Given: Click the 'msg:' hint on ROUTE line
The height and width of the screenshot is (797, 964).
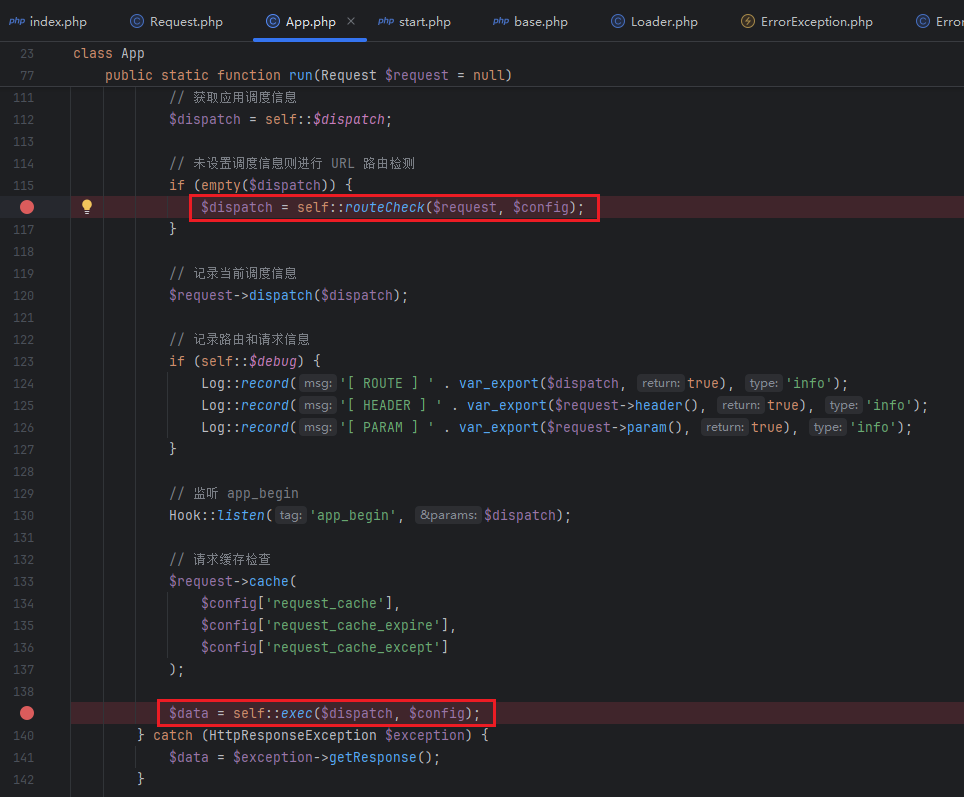Looking at the screenshot, I should 318,383.
